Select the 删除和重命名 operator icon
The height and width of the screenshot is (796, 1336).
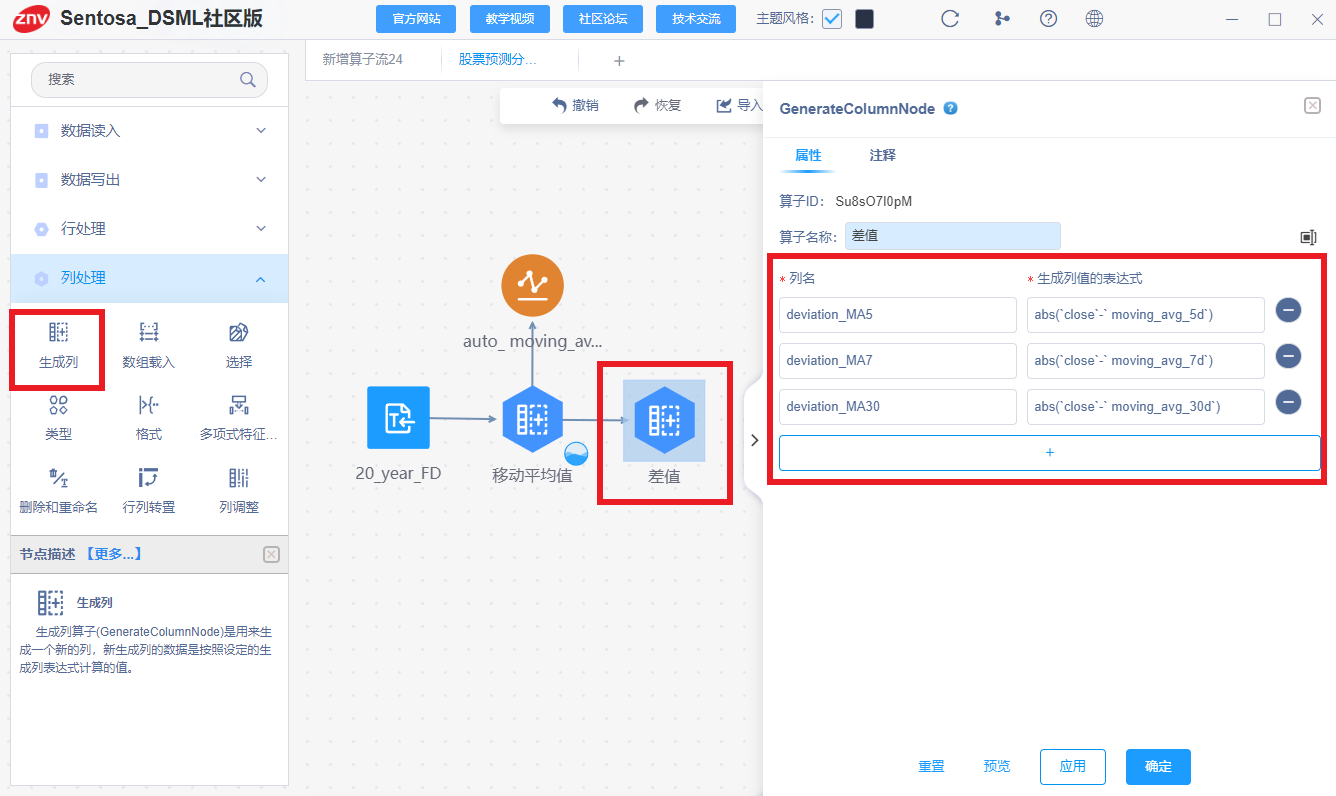click(58, 477)
